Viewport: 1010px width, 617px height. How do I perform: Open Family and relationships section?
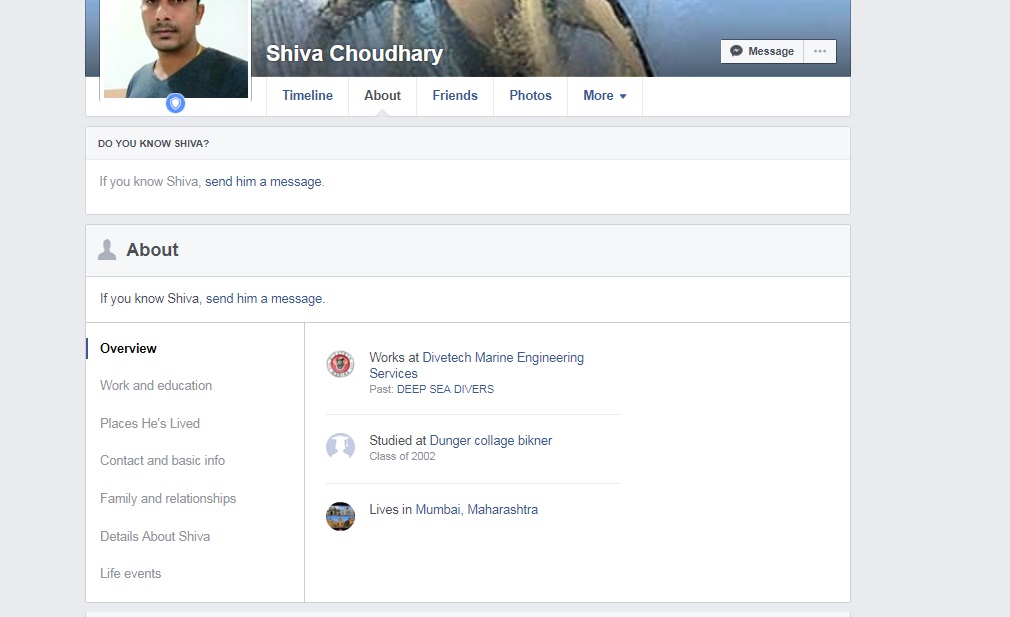click(168, 498)
